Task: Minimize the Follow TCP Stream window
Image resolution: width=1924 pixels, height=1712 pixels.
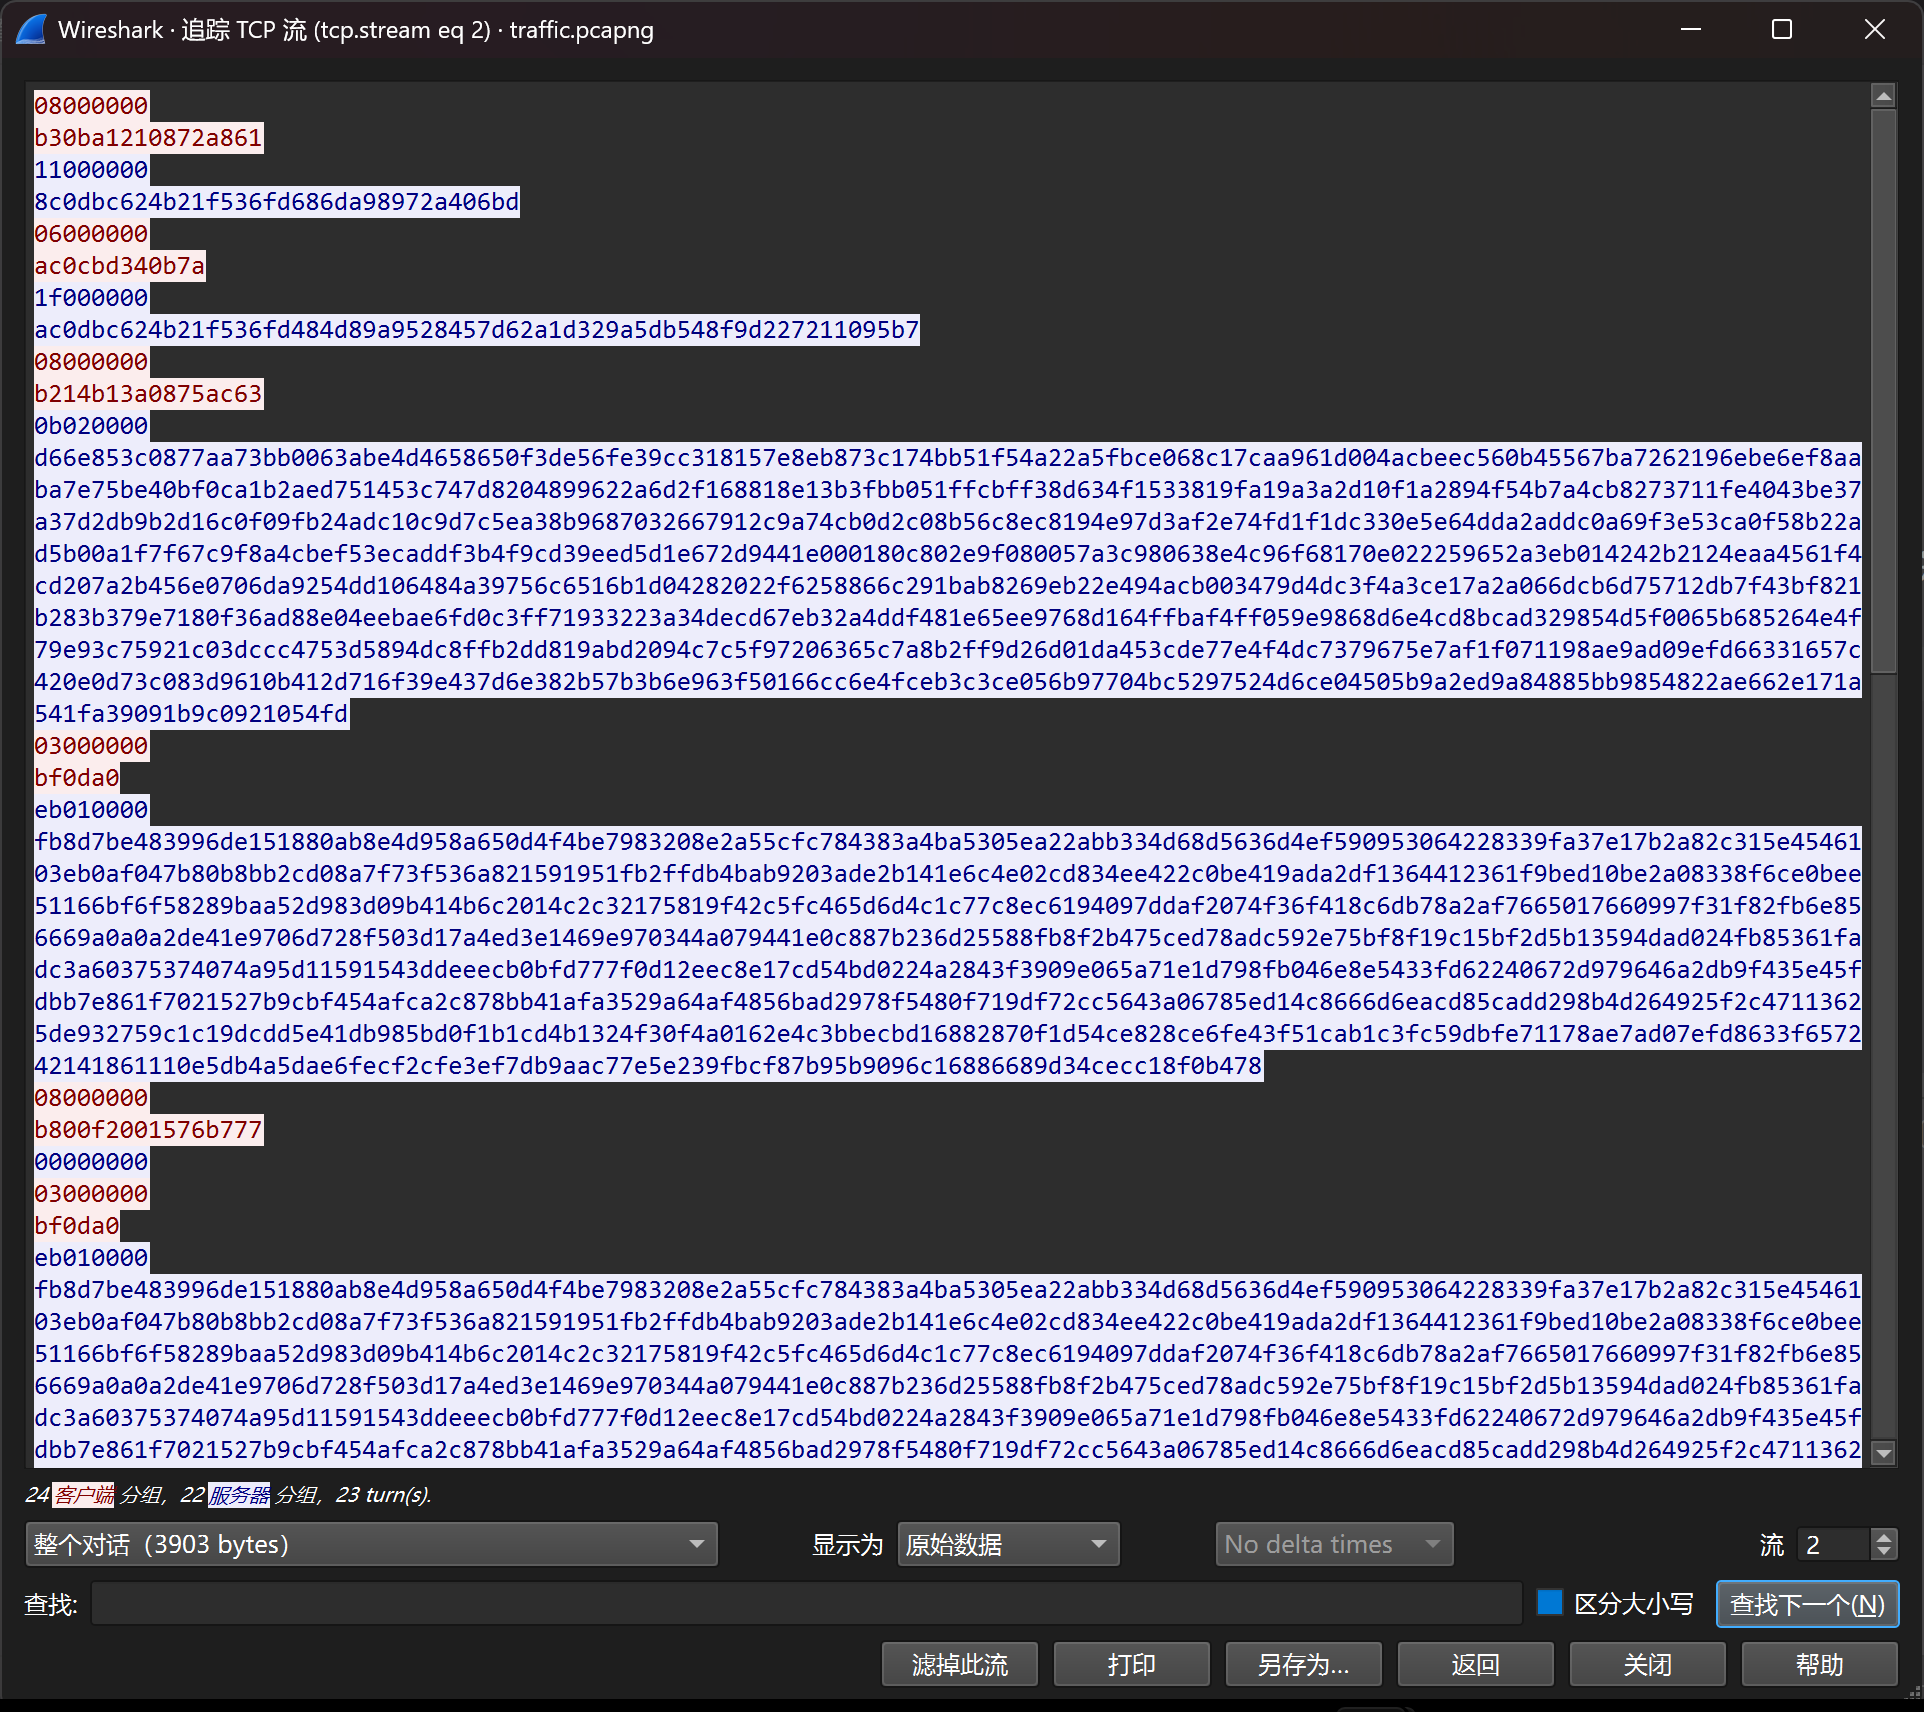Action: pyautogui.click(x=1691, y=30)
